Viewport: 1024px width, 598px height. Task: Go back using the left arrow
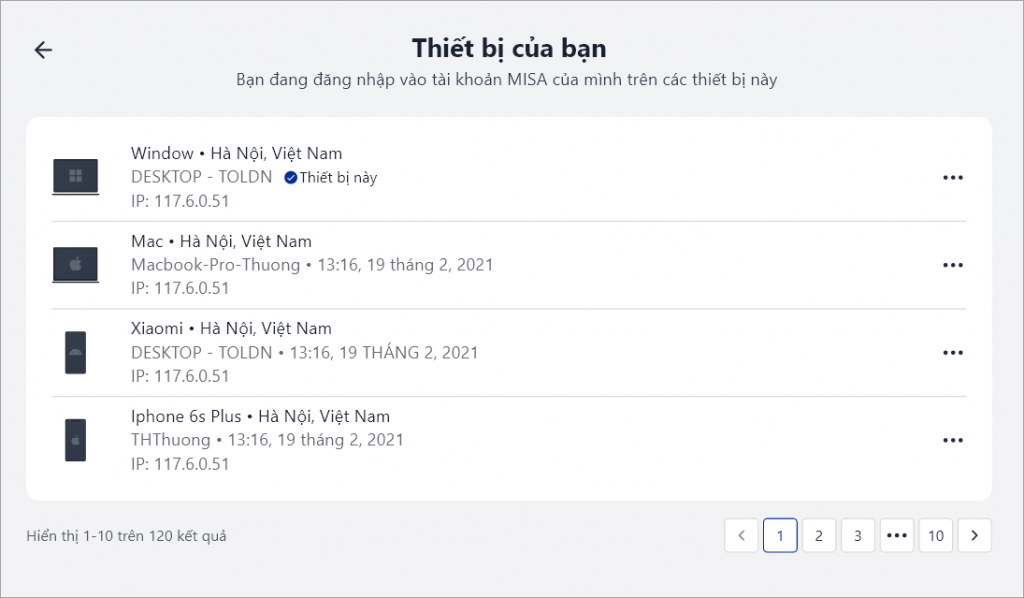43,50
